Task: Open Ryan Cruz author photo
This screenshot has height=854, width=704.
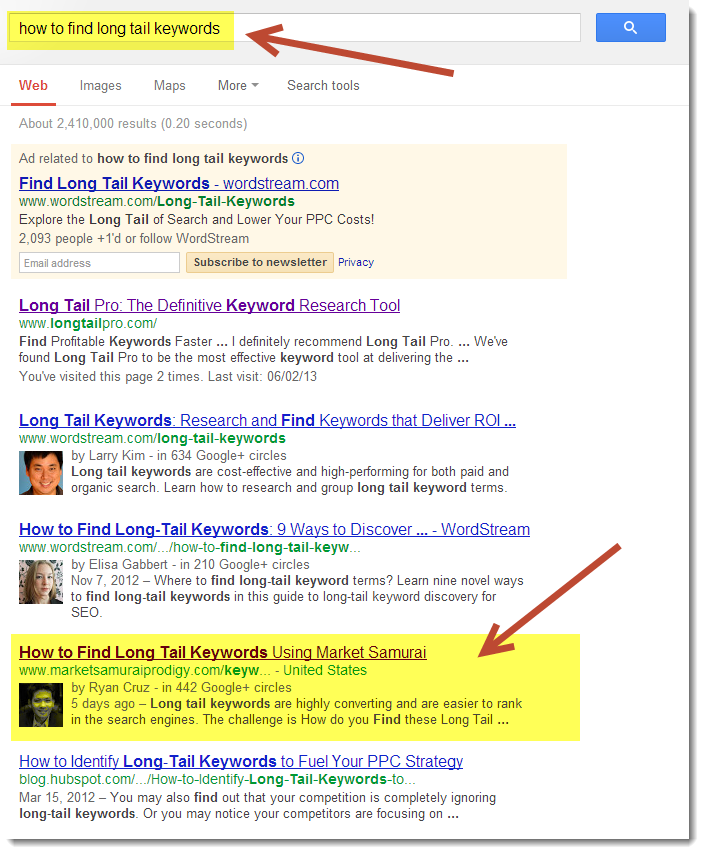Action: (41, 705)
